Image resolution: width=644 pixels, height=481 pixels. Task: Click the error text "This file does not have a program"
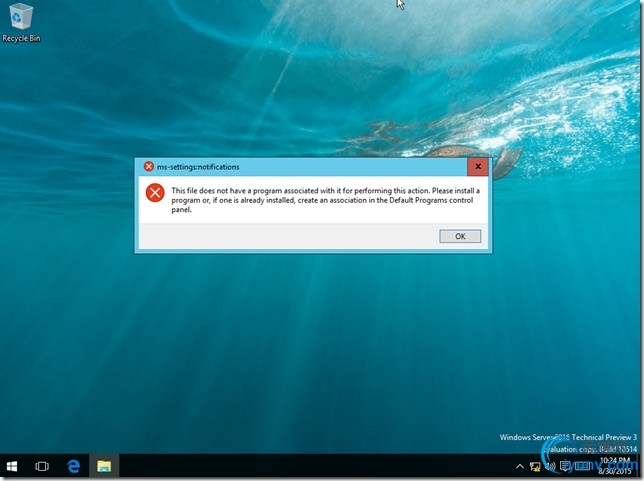click(x=226, y=191)
